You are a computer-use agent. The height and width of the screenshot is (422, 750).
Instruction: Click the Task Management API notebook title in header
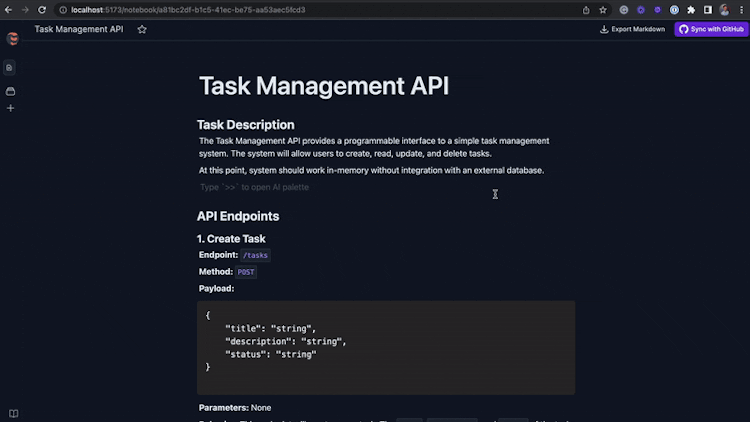pos(81,30)
